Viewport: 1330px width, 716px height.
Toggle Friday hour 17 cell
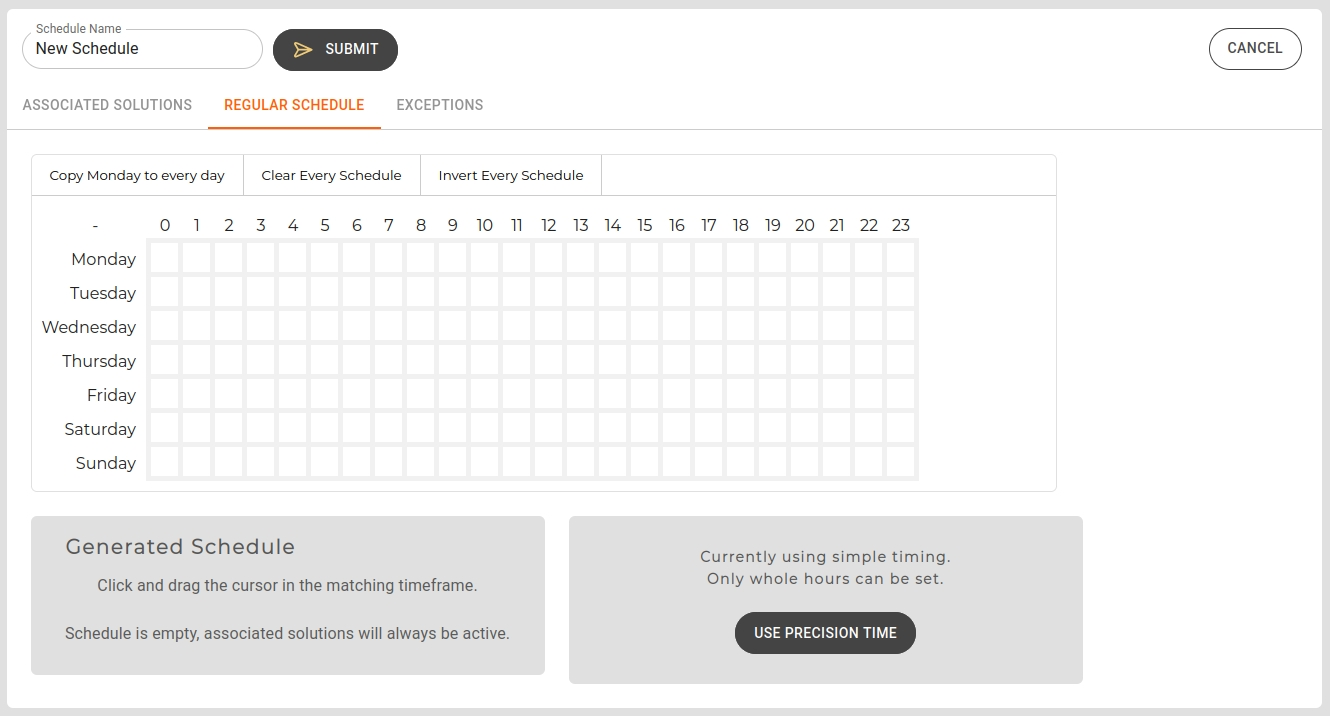(709, 394)
